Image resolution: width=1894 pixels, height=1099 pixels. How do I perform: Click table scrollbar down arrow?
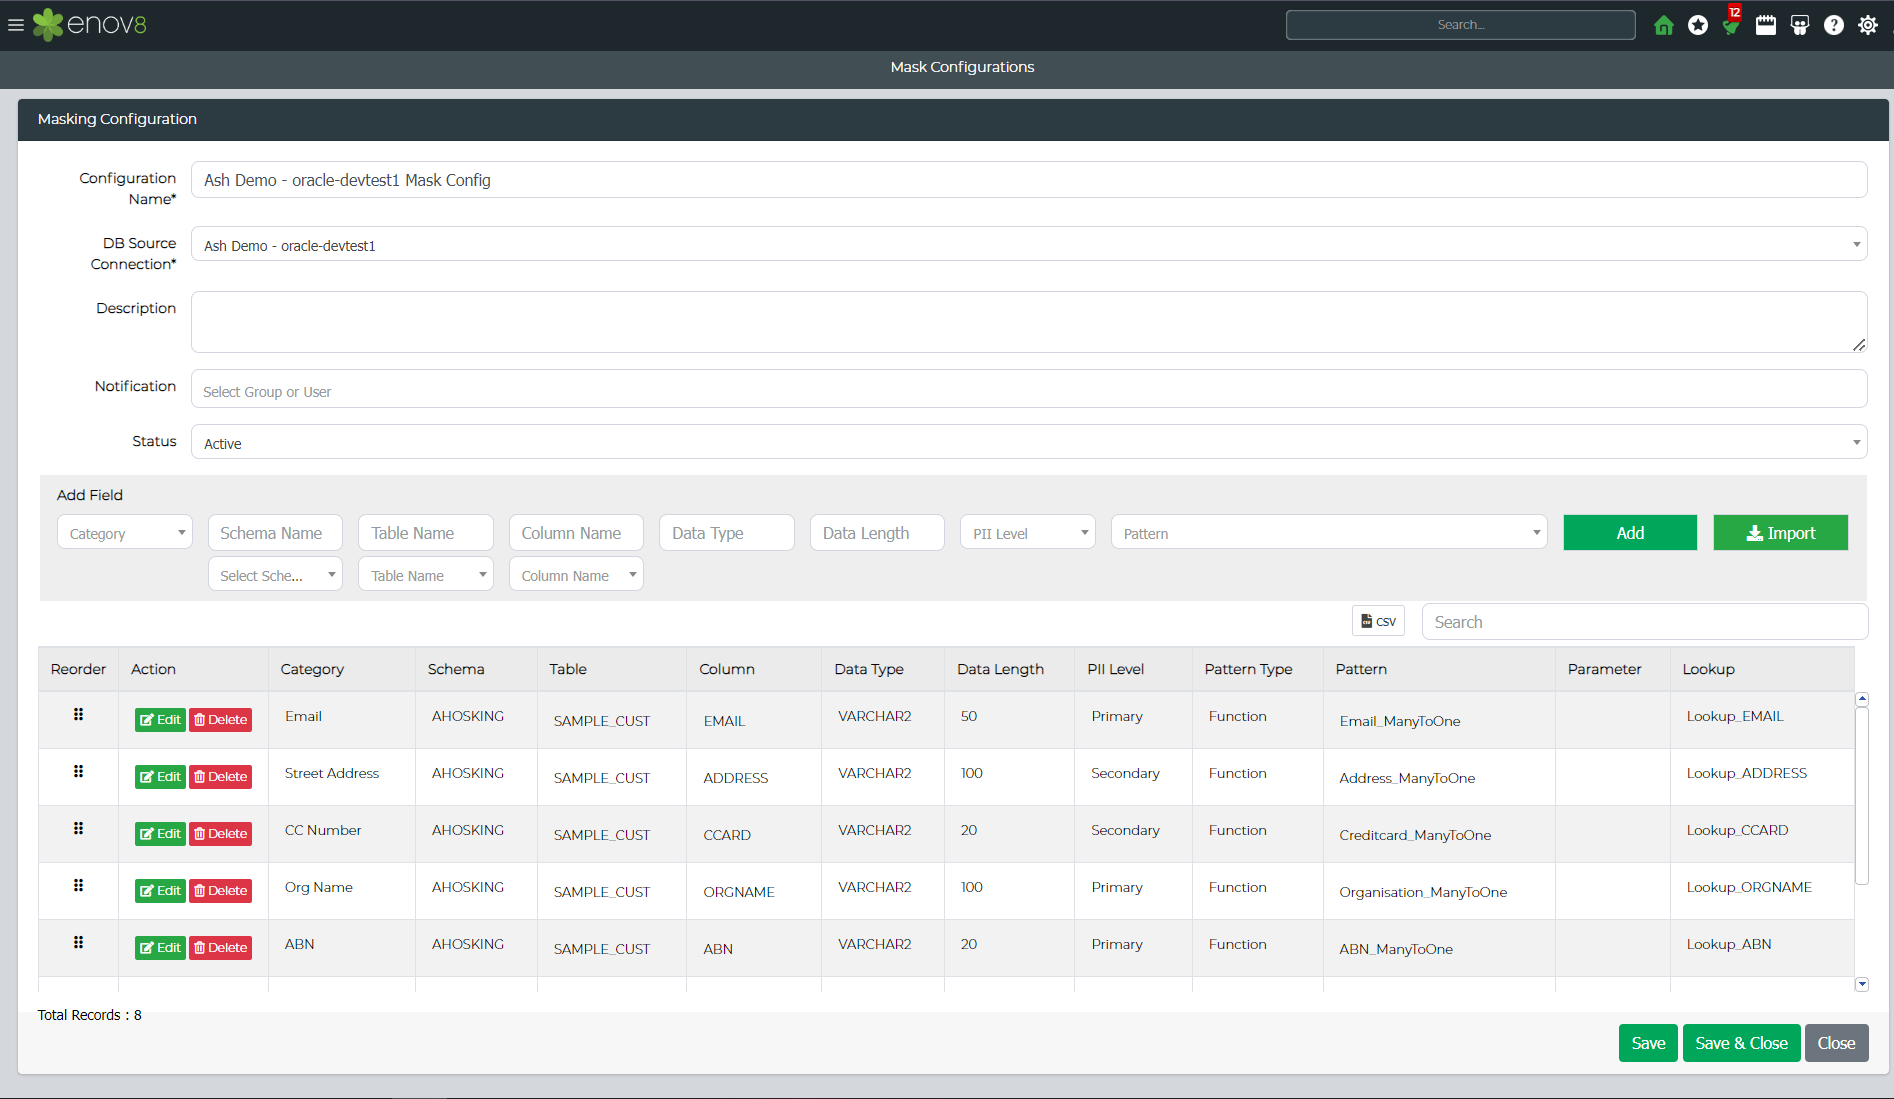tap(1862, 984)
